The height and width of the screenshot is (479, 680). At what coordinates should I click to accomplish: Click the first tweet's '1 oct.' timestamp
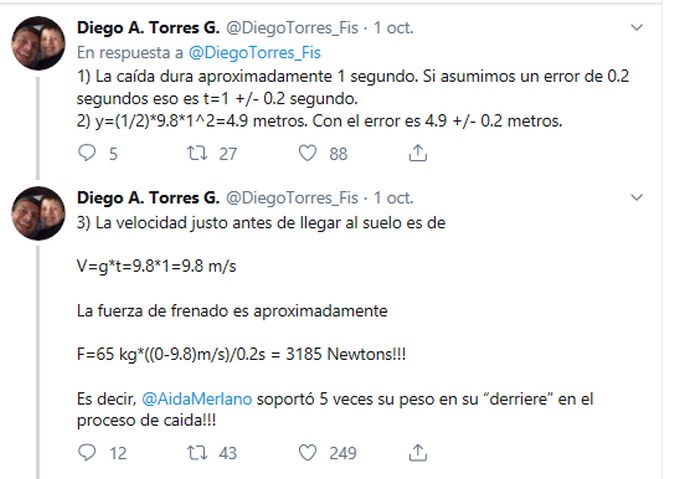(x=393, y=28)
